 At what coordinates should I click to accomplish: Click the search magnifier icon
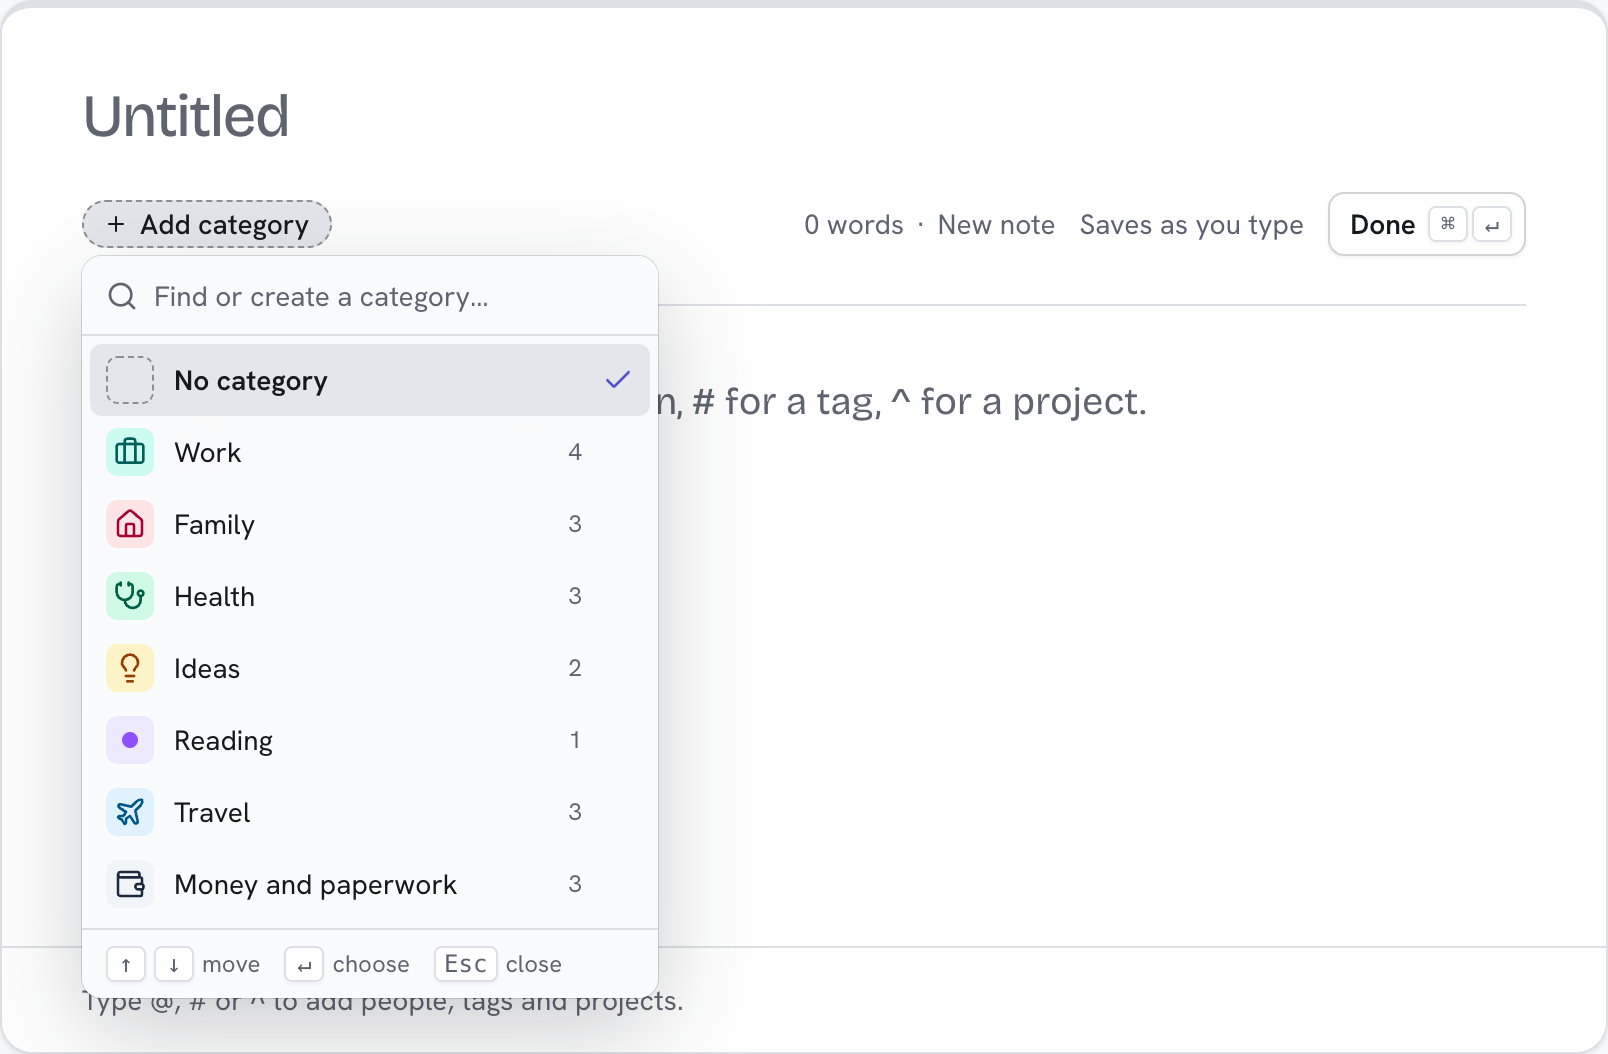[122, 296]
